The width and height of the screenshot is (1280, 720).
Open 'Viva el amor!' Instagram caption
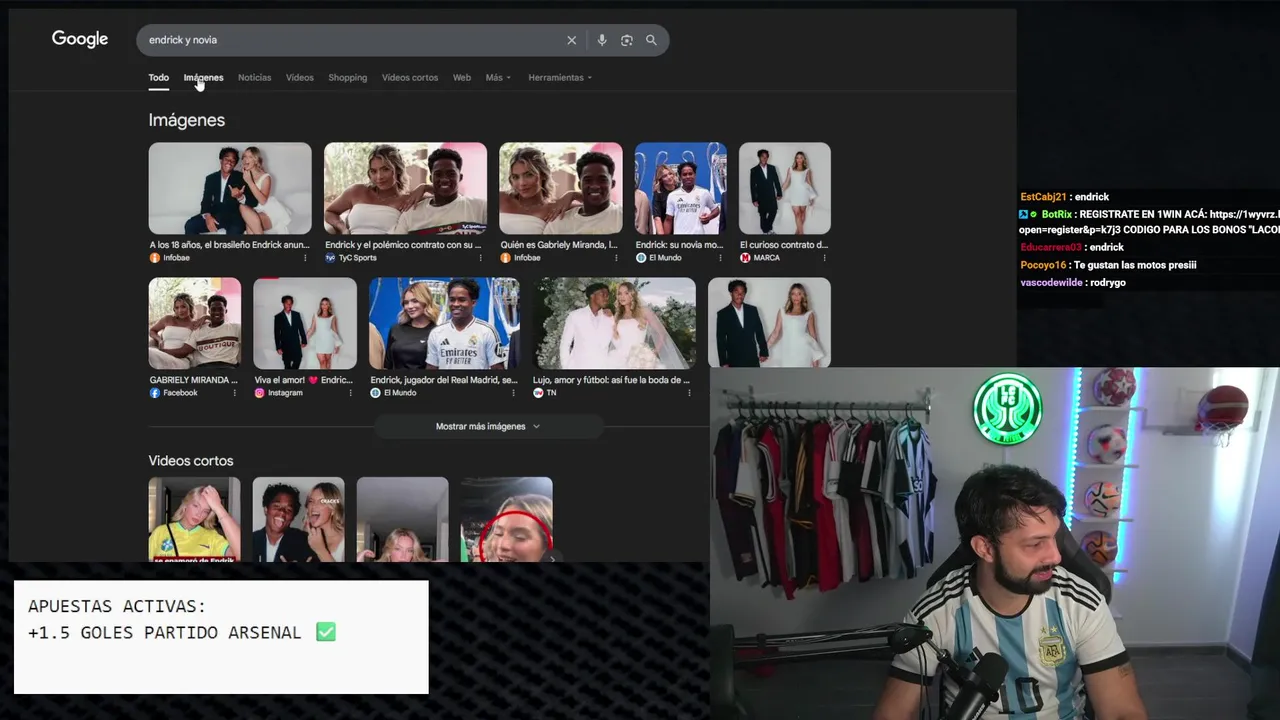click(x=304, y=380)
